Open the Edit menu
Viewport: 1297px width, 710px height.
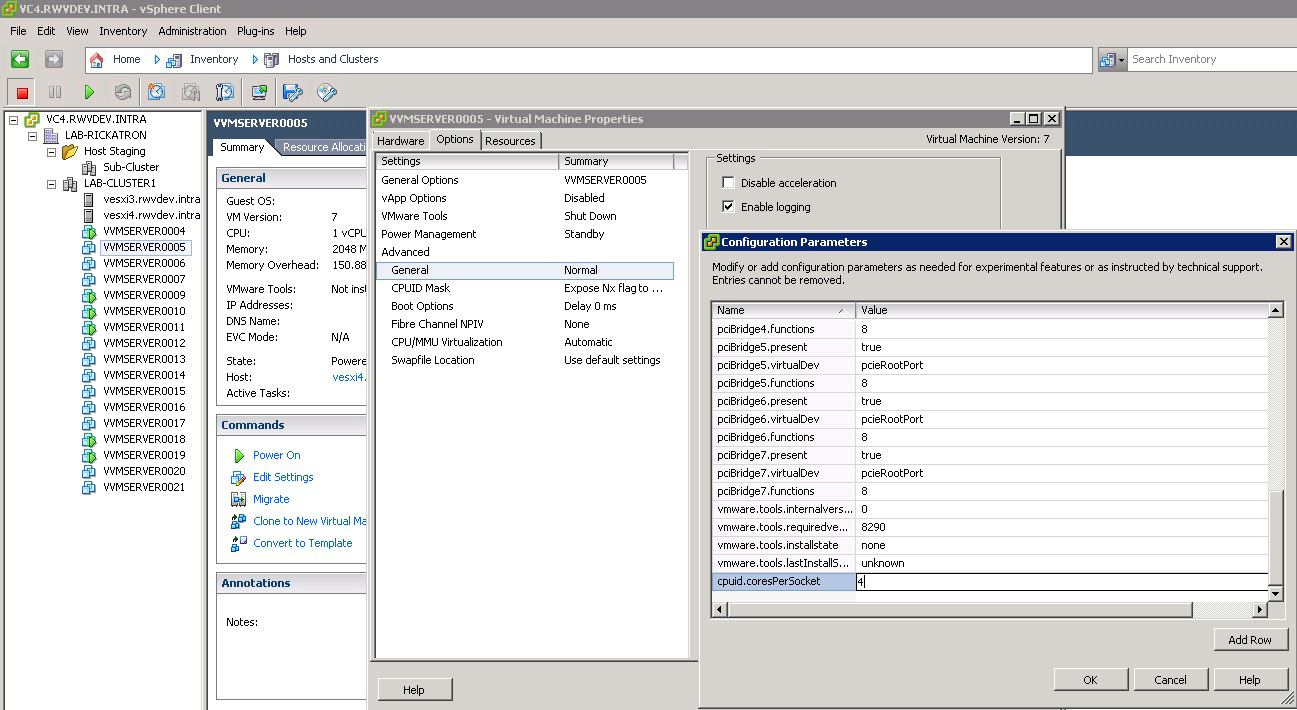click(46, 31)
